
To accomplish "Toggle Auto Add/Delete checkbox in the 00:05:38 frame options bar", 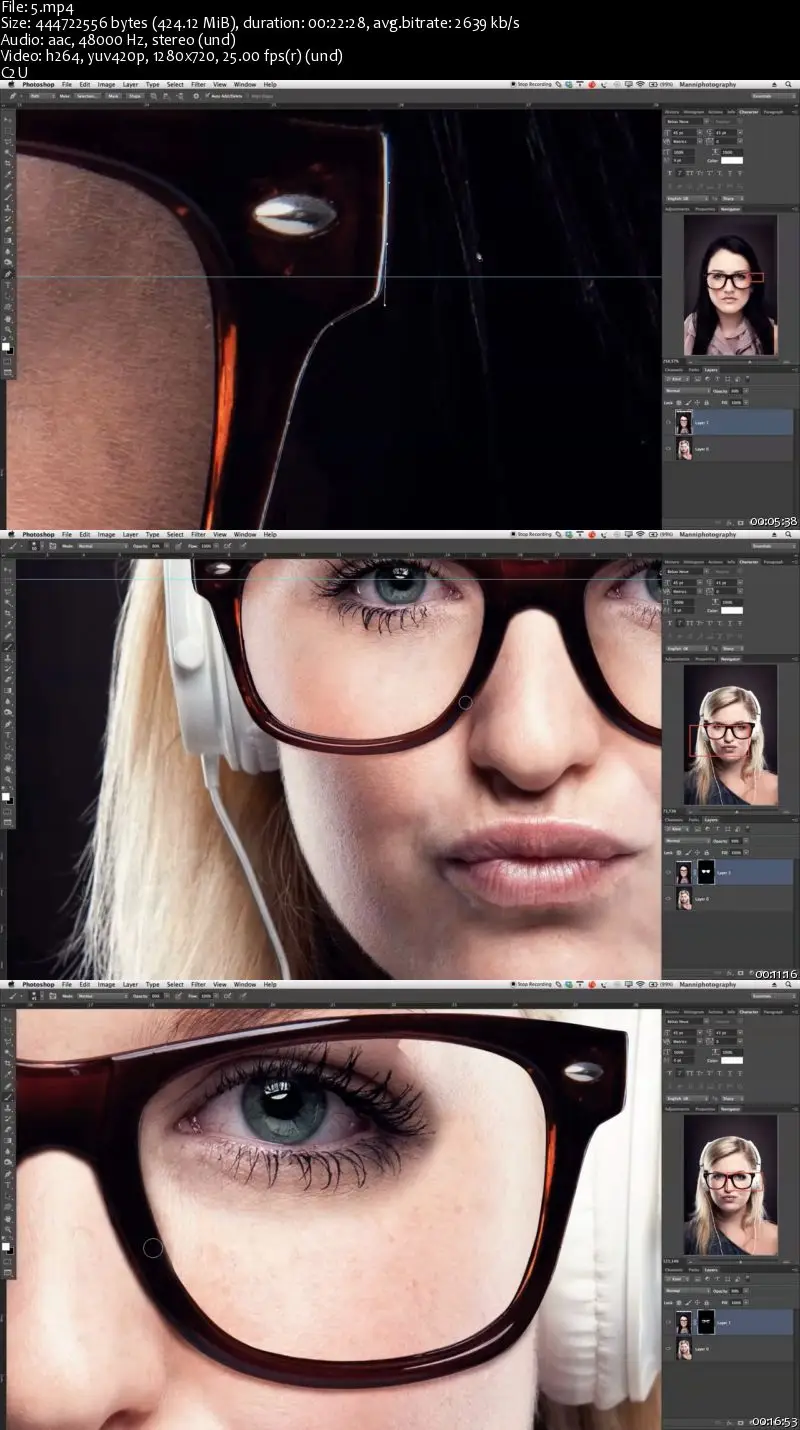I will click(207, 96).
